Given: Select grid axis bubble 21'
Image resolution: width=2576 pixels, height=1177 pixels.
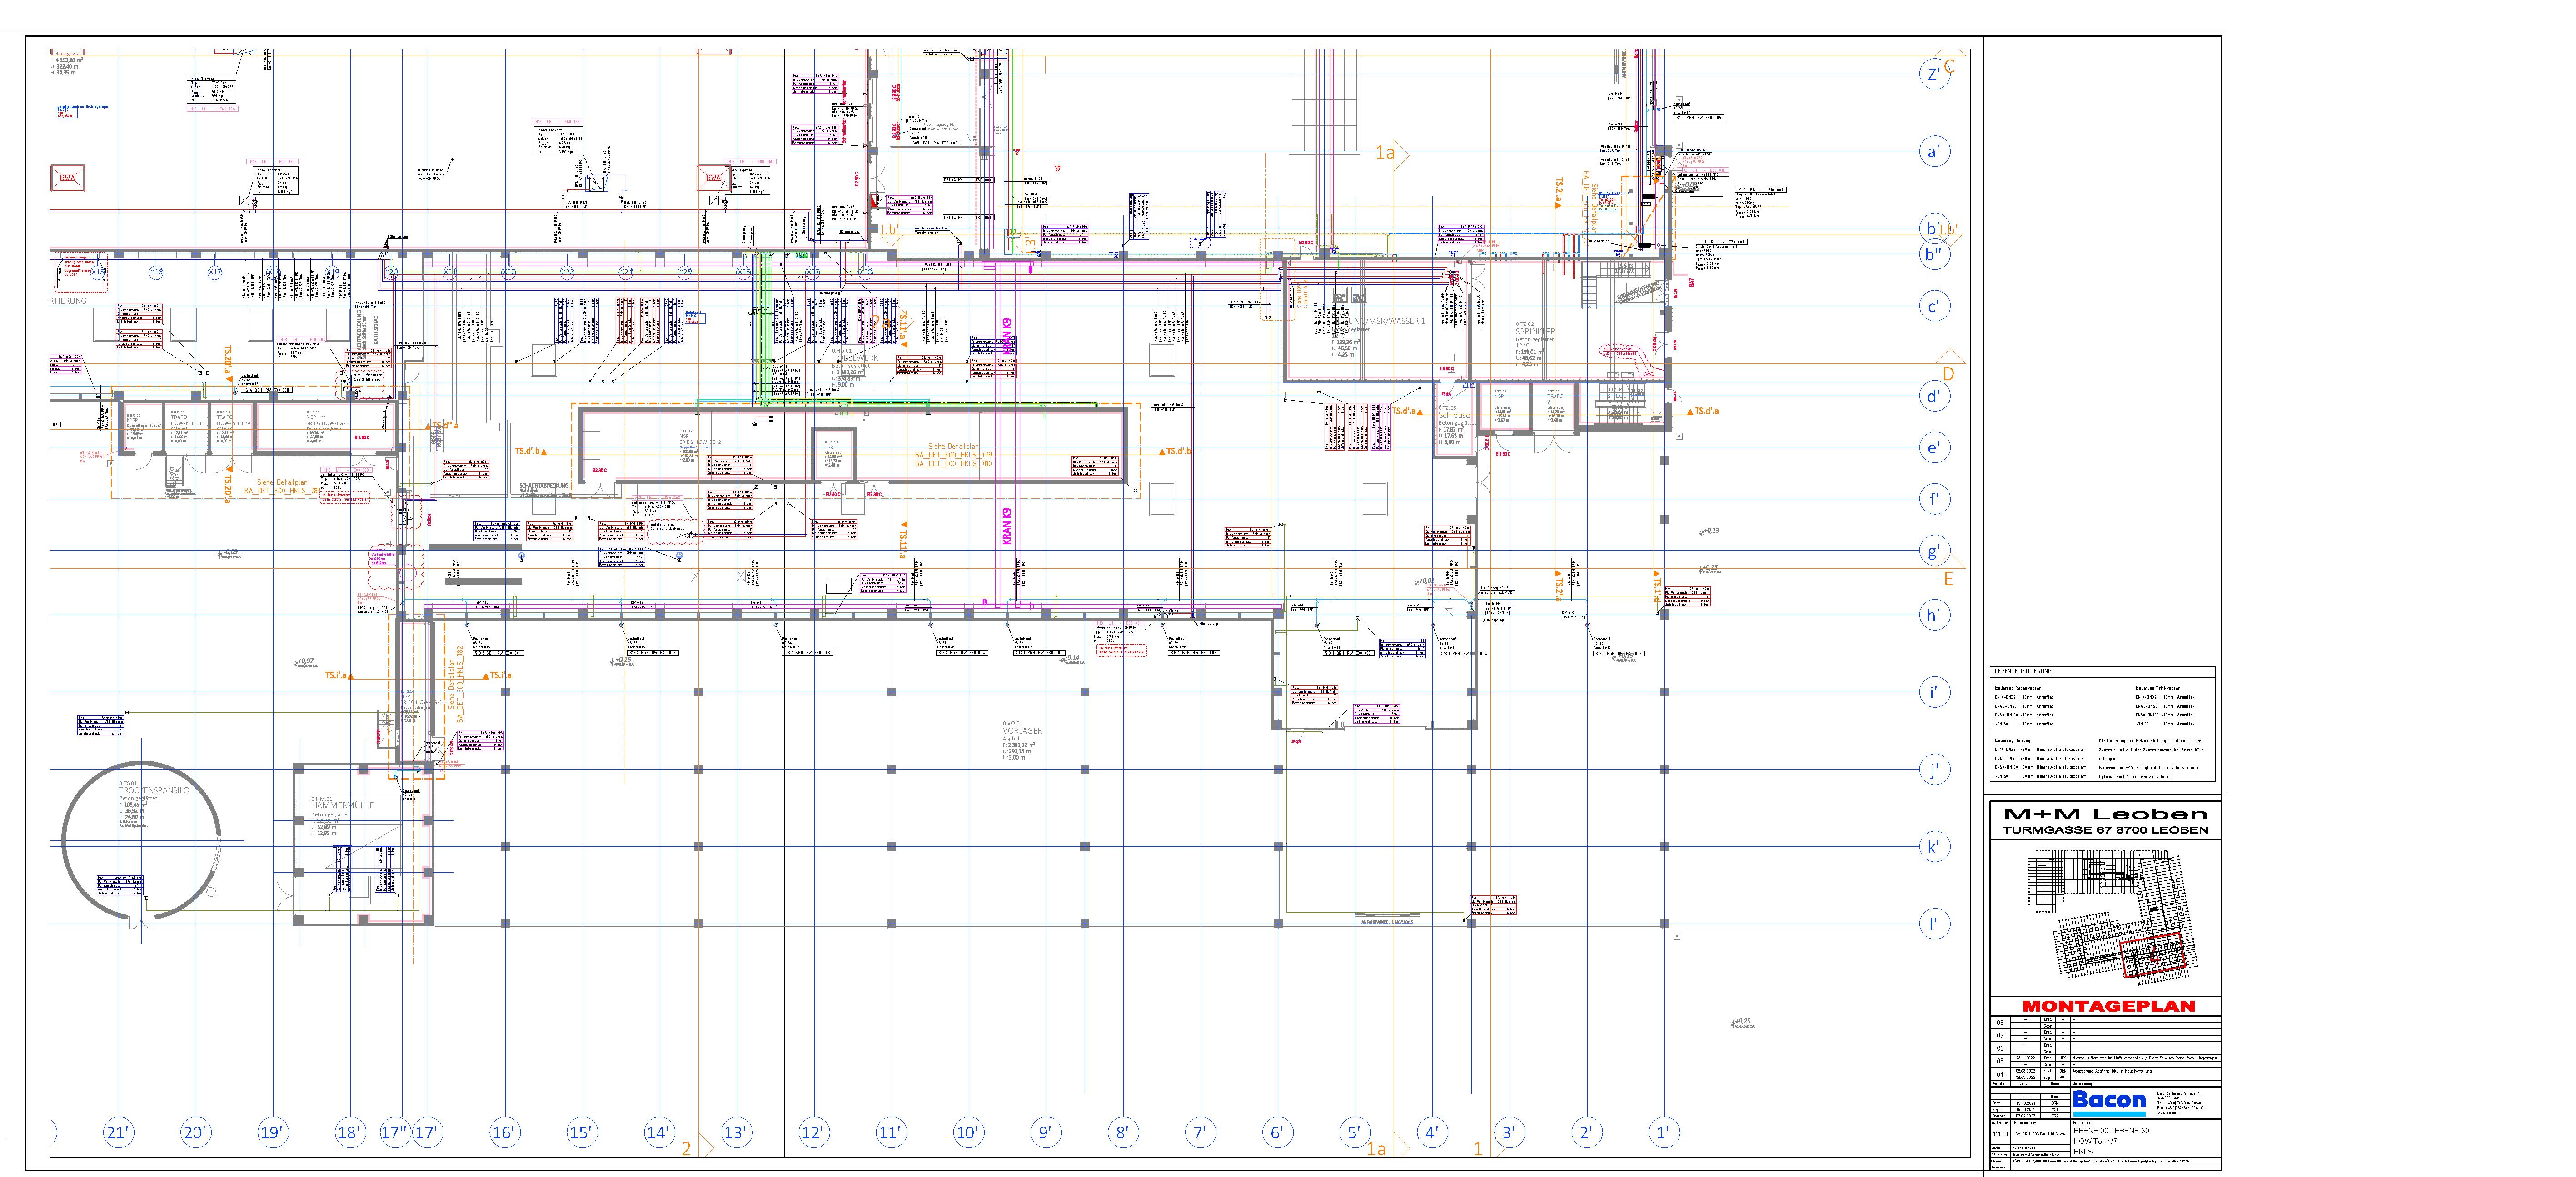Looking at the screenshot, I should (118, 1132).
